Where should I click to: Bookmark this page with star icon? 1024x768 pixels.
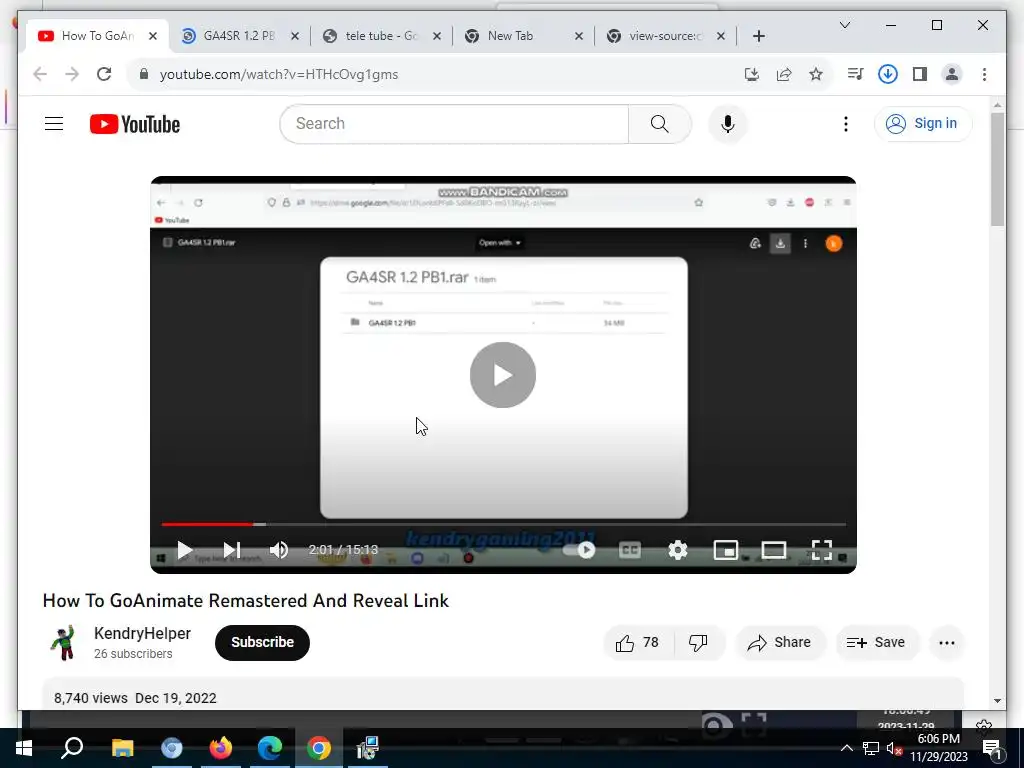(x=816, y=74)
